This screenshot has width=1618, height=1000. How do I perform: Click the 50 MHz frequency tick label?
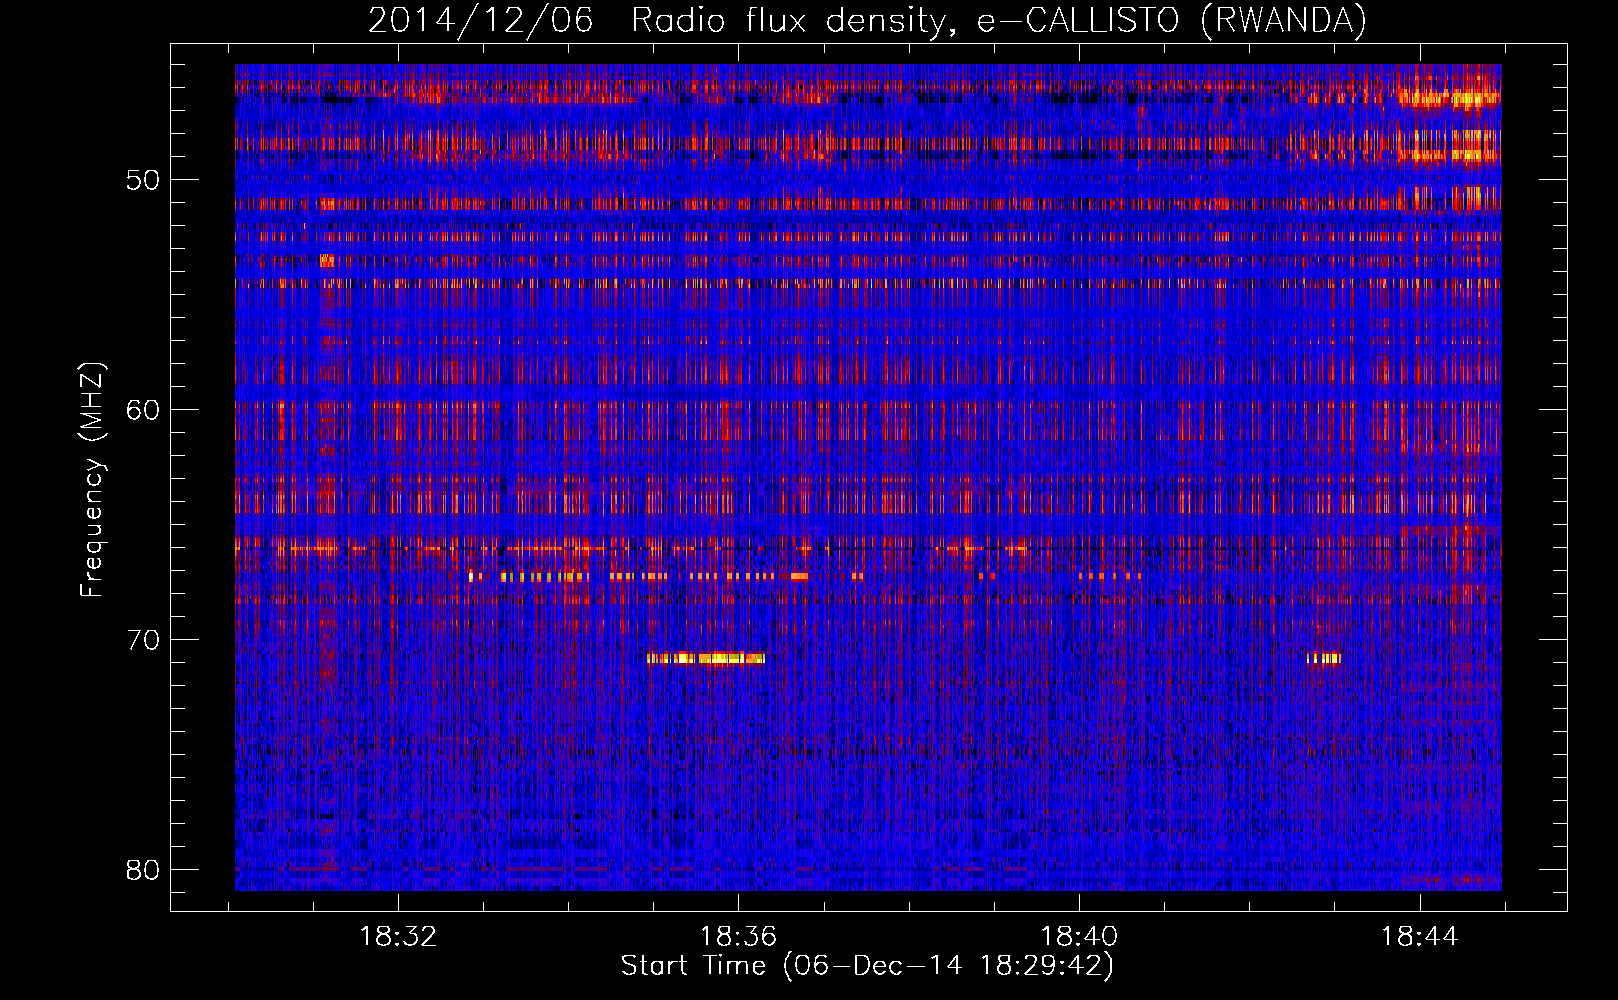143,180
